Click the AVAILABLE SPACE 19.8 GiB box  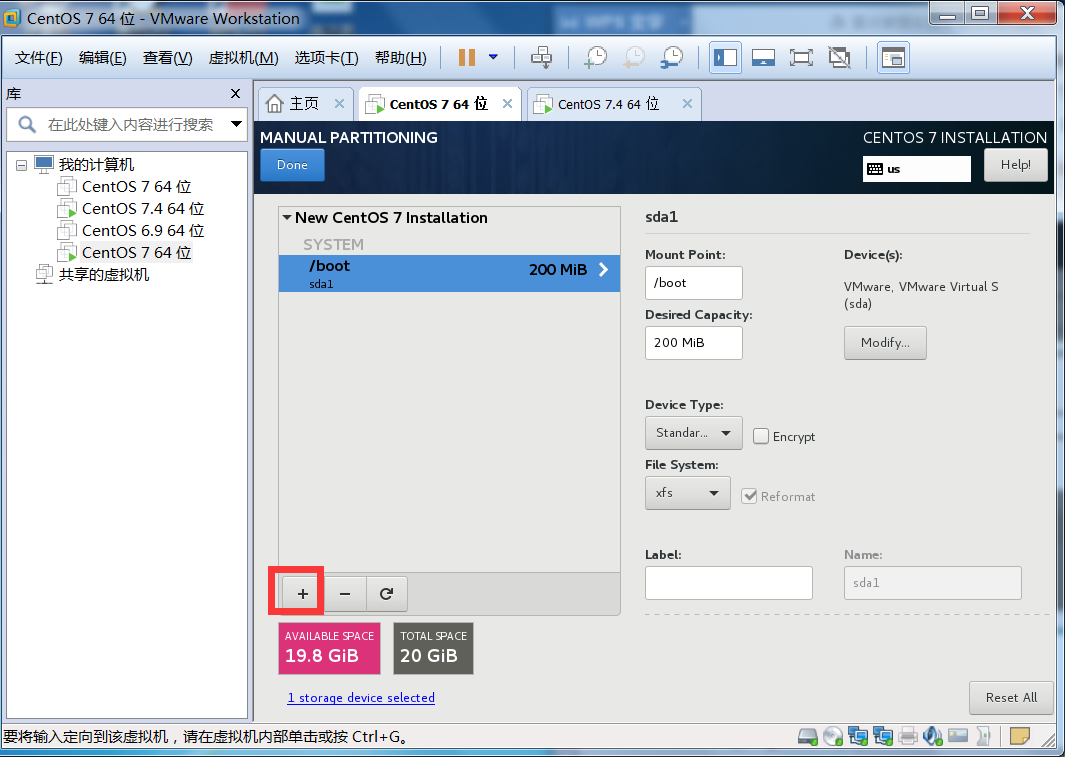tap(329, 648)
